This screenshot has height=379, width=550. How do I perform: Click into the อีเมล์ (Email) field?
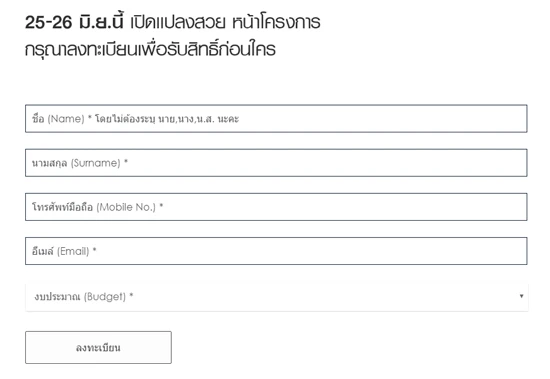coord(276,251)
